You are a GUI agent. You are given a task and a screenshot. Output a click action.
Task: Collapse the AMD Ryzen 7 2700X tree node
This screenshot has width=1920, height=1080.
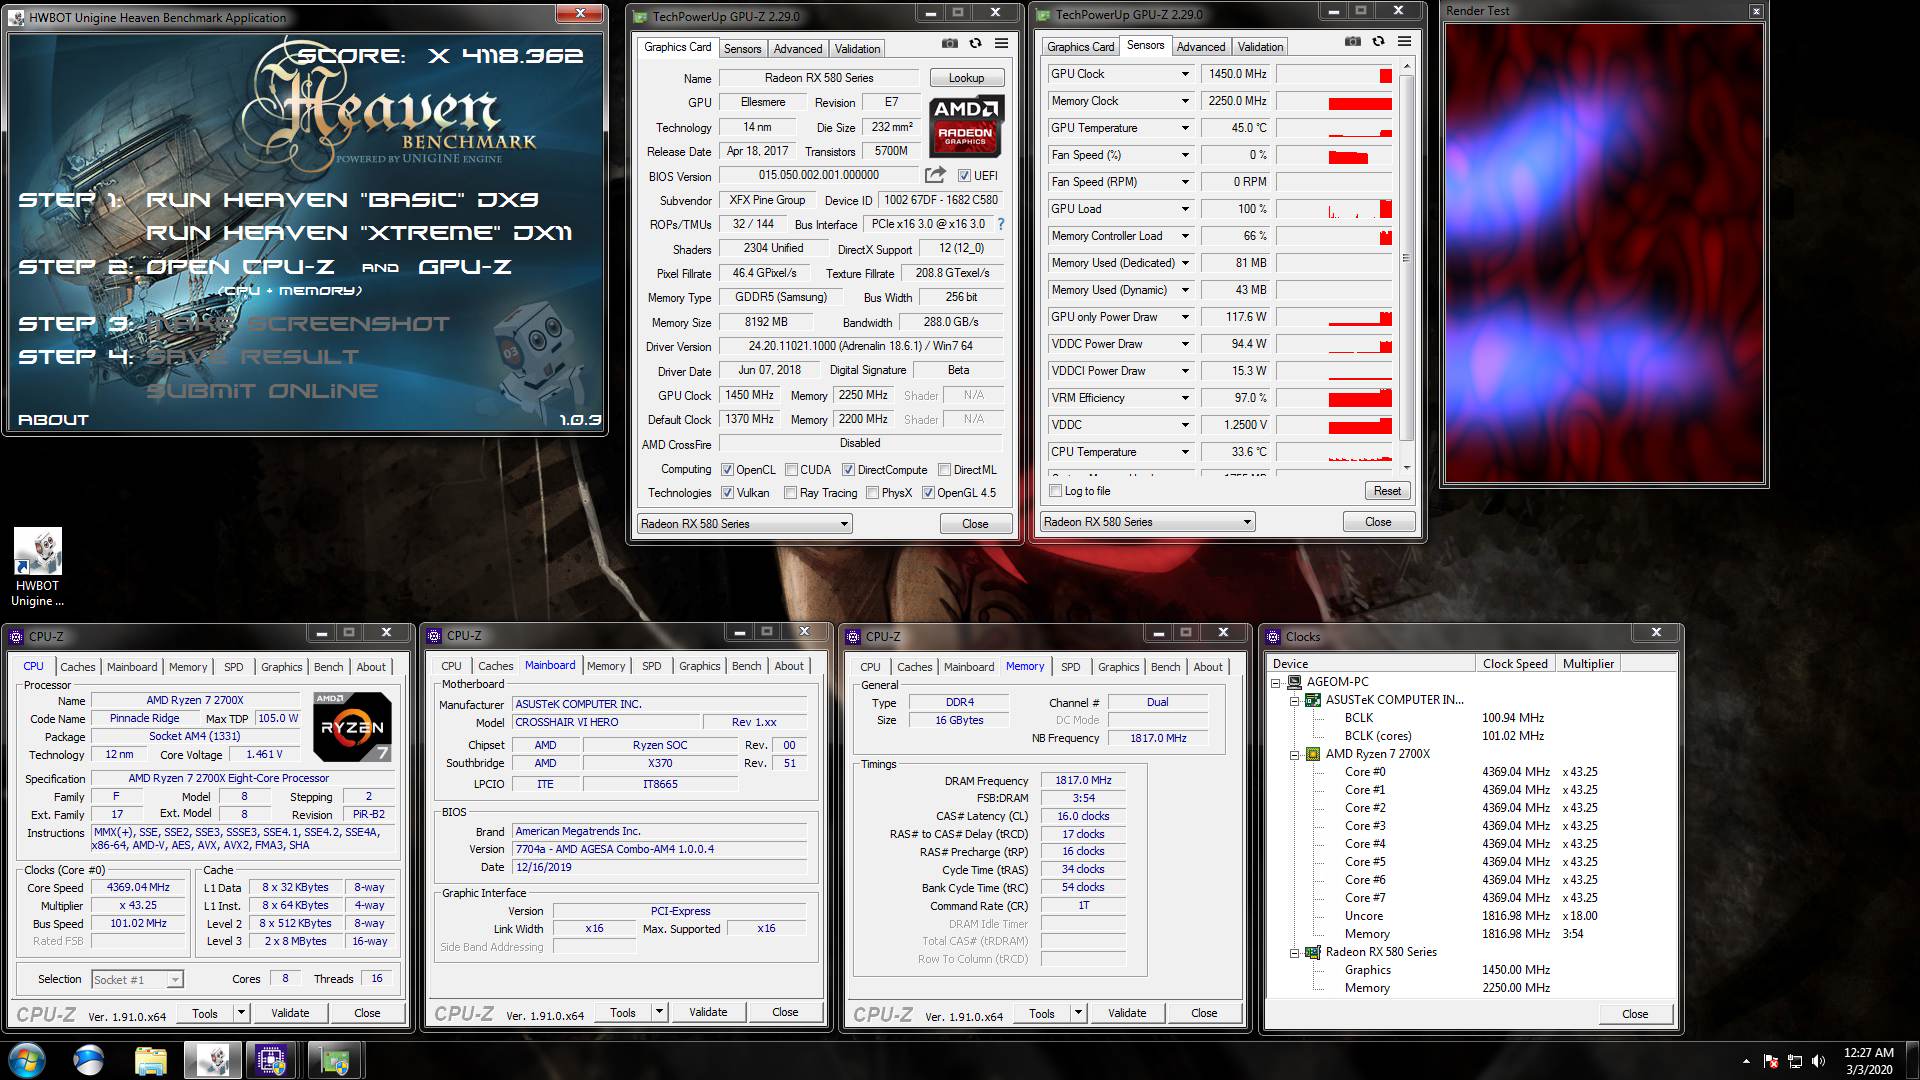(1294, 755)
